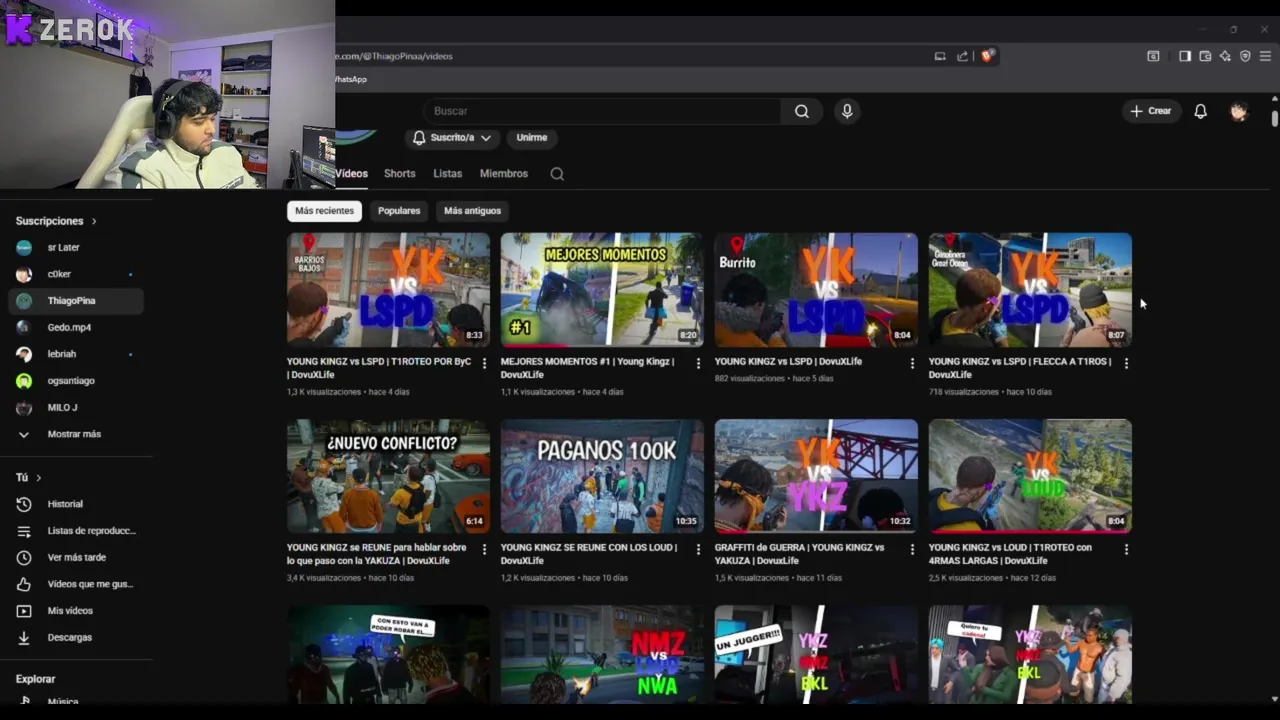Open video title MEJORES MOMENTOS #1 | Young Kingz
This screenshot has width=1280, height=720.
(x=588, y=368)
